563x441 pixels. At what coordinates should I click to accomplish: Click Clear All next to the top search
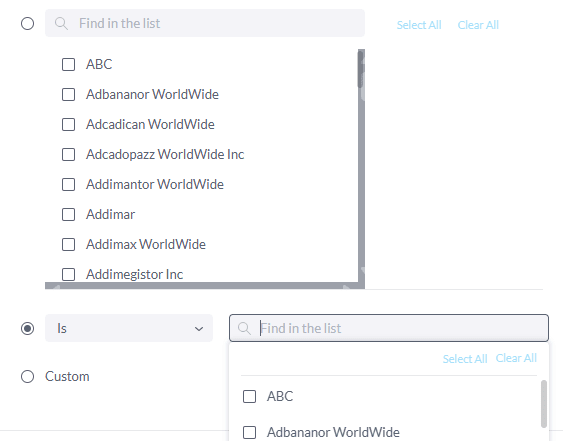click(478, 25)
